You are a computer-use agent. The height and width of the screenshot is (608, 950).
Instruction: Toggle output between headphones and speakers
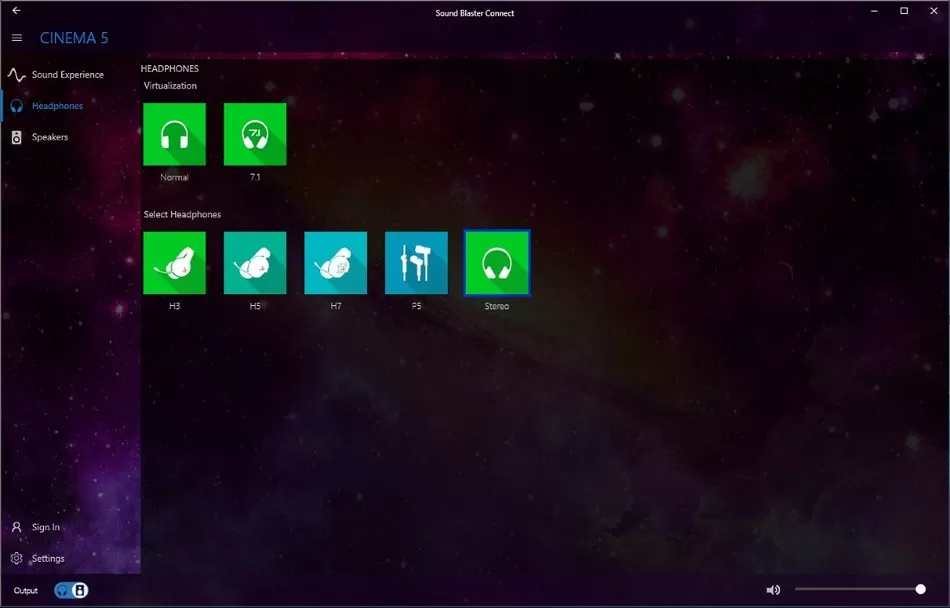[71, 590]
